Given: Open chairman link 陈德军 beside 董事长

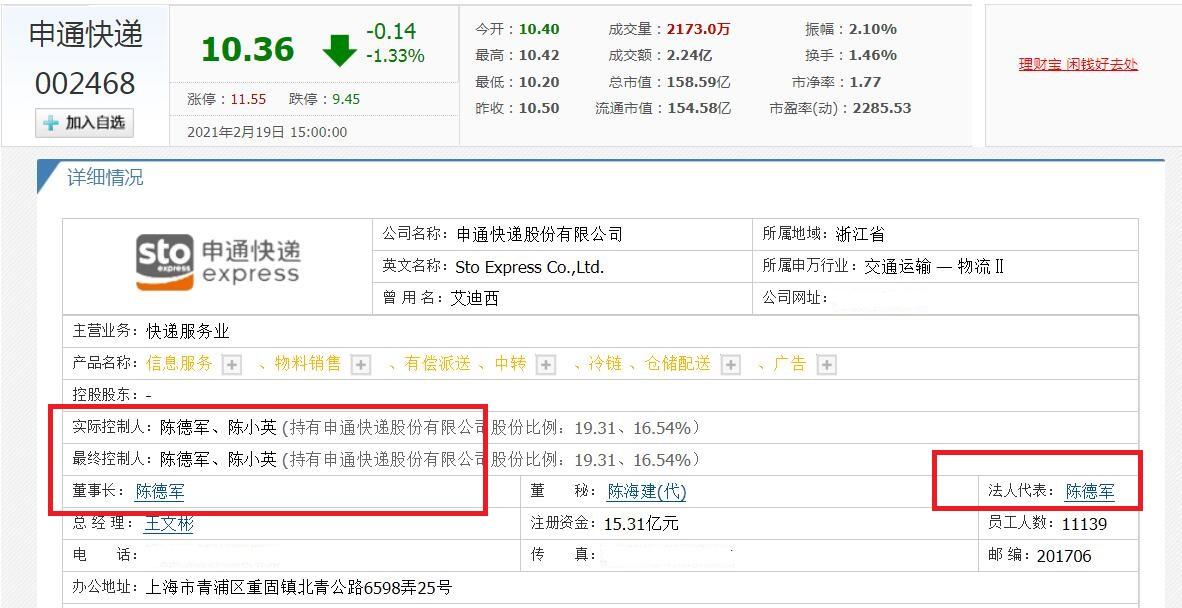Looking at the screenshot, I should point(160,492).
